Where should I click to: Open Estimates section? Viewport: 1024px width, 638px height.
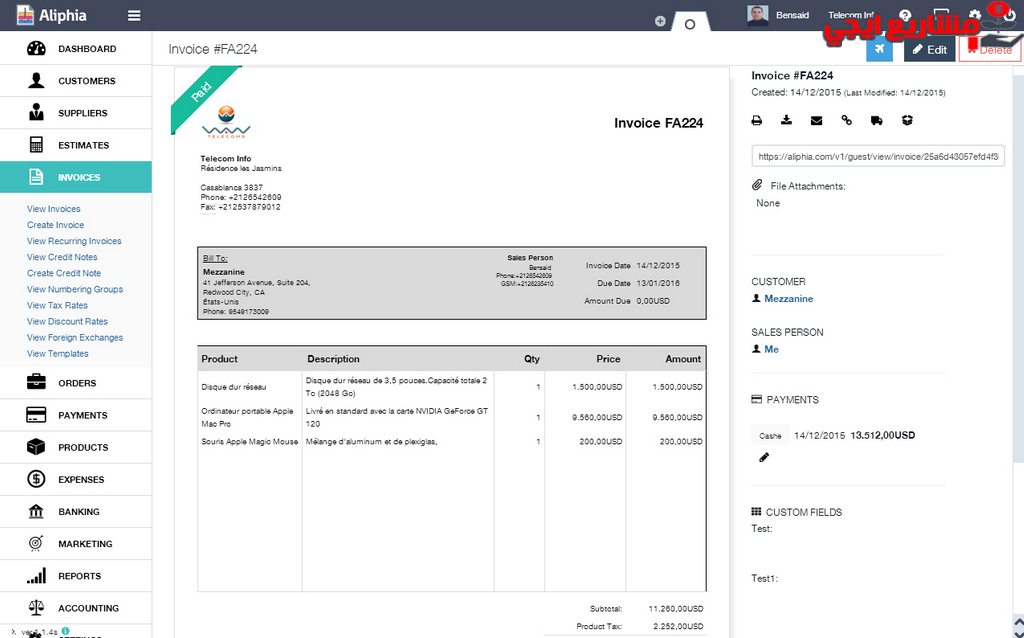click(x=76, y=145)
